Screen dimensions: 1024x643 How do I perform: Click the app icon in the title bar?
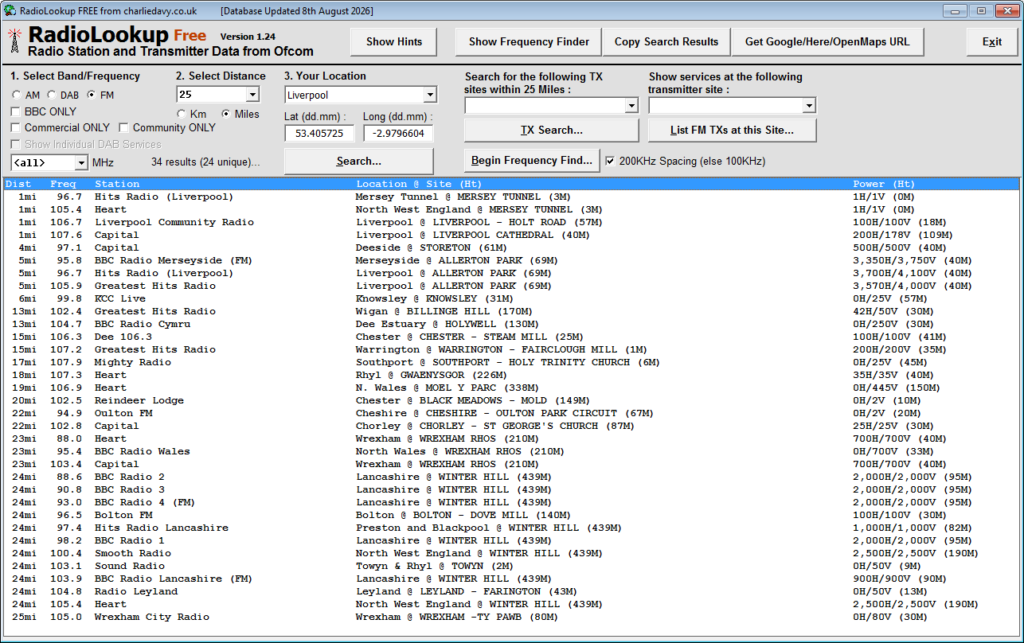pos(10,10)
